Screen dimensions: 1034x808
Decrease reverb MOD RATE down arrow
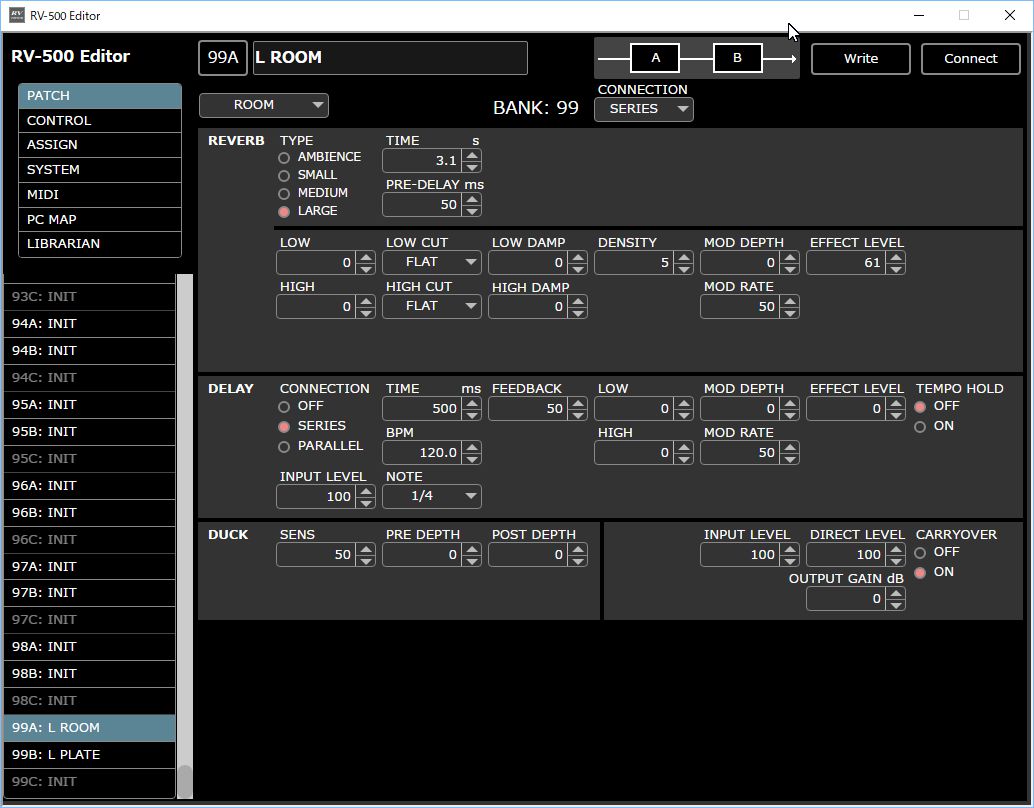click(789, 312)
